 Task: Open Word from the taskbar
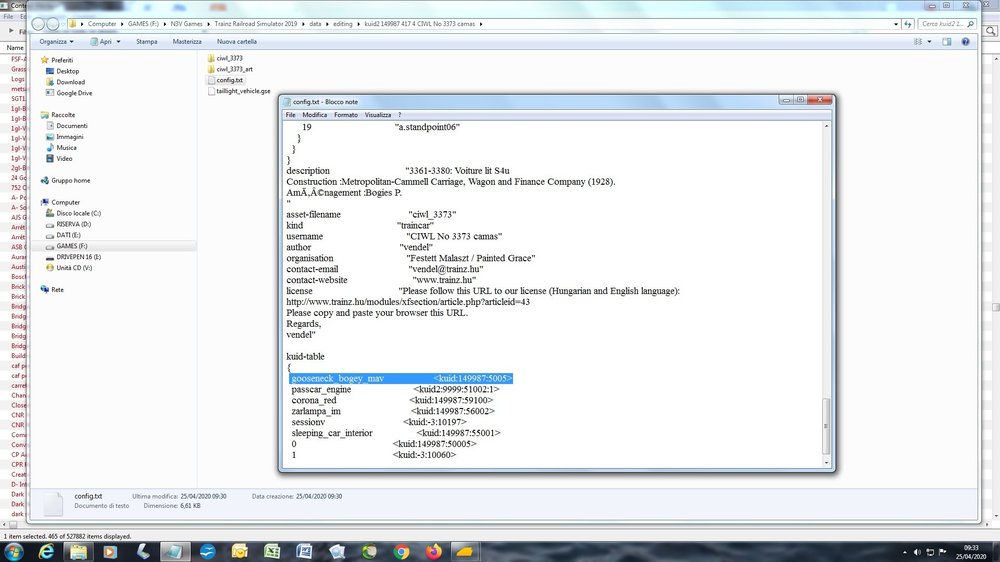pos(304,552)
